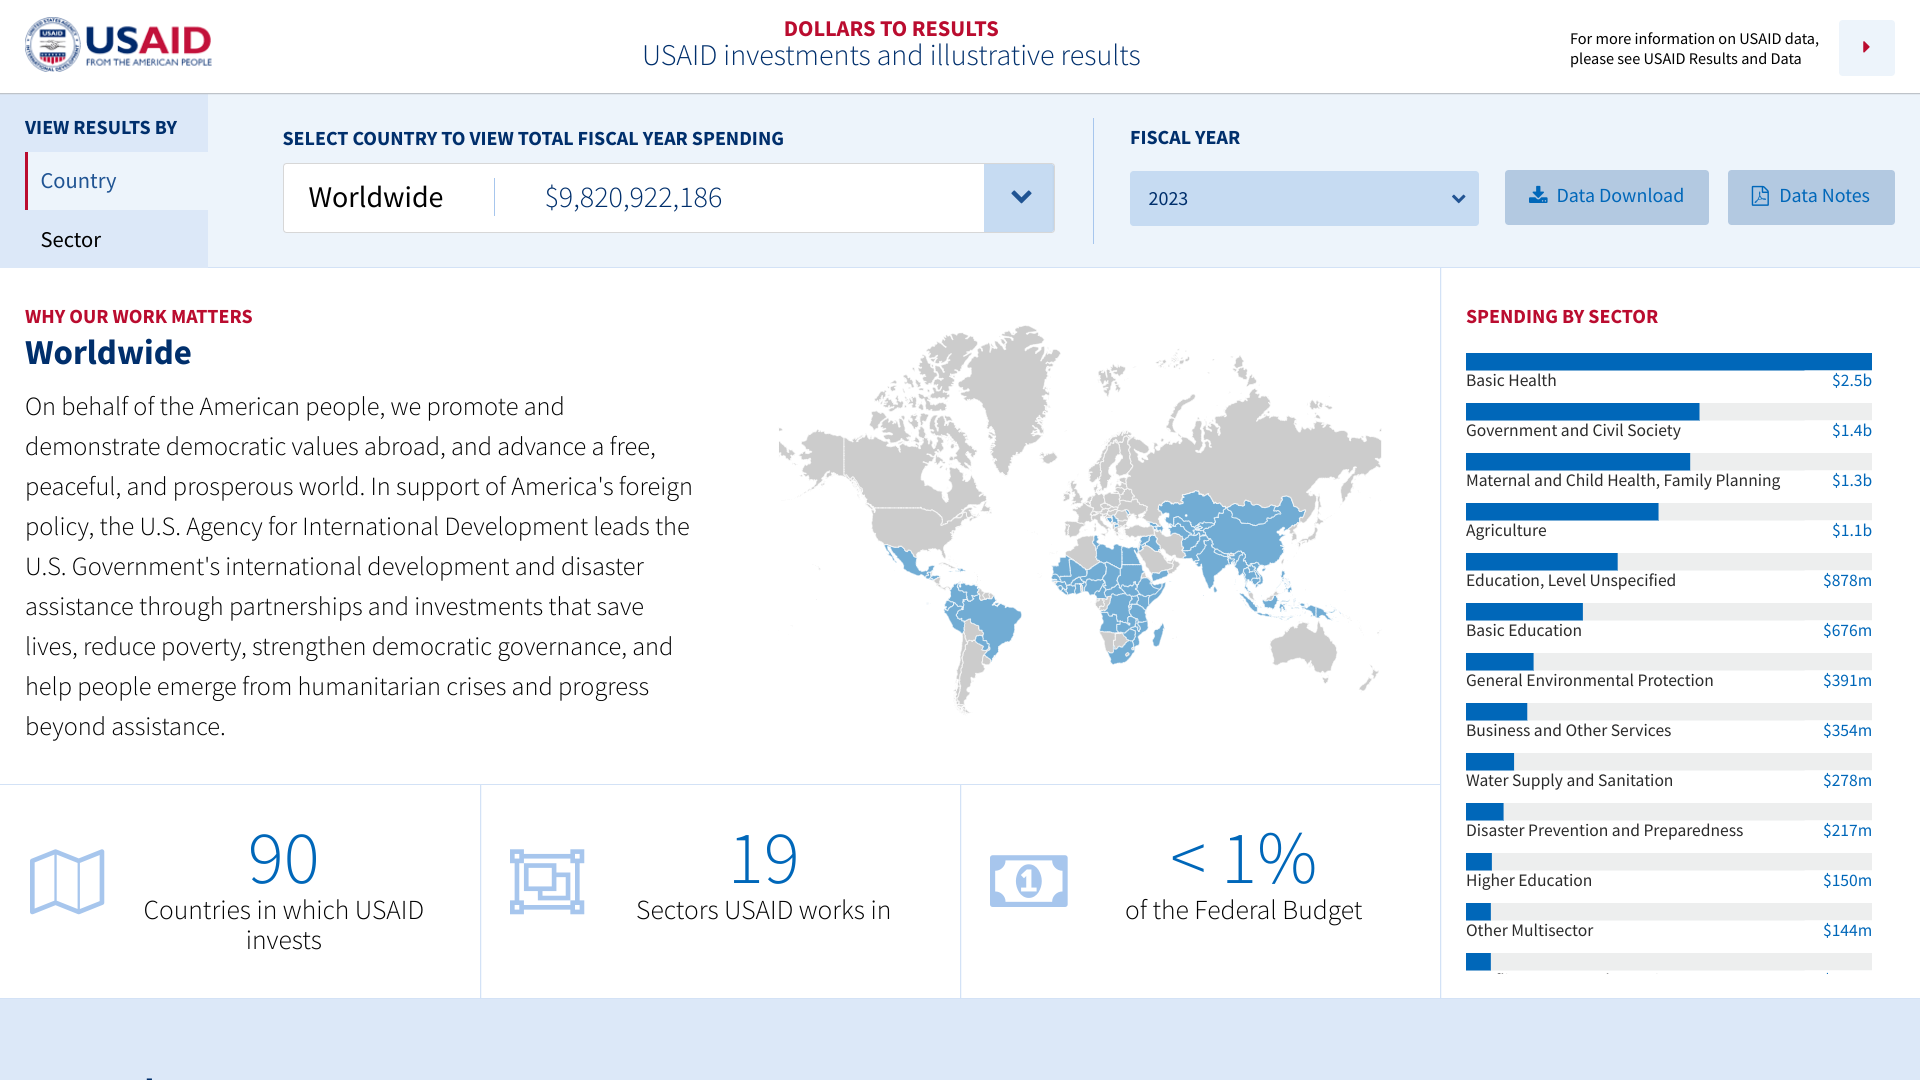Open the Data Notes button

(x=1810, y=197)
